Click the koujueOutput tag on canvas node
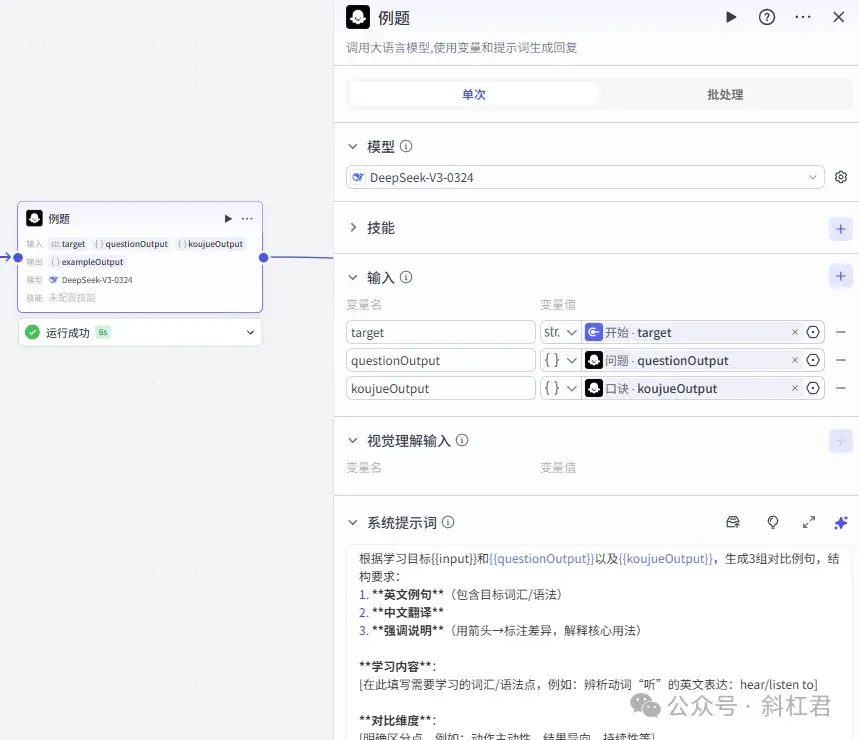The width and height of the screenshot is (859, 740). pos(210,244)
